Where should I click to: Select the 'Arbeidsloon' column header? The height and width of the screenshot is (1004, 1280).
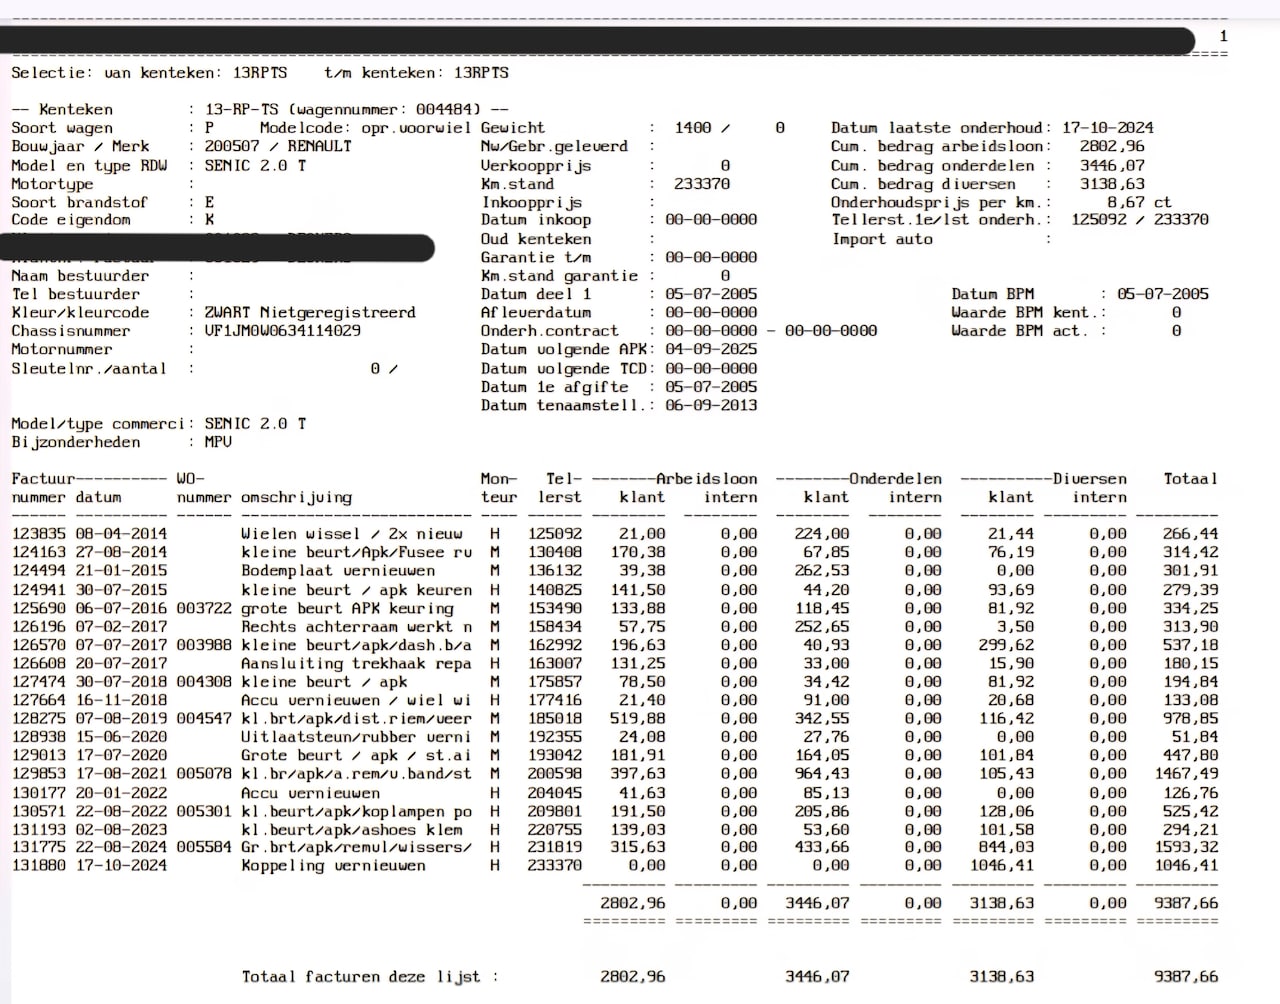(706, 479)
